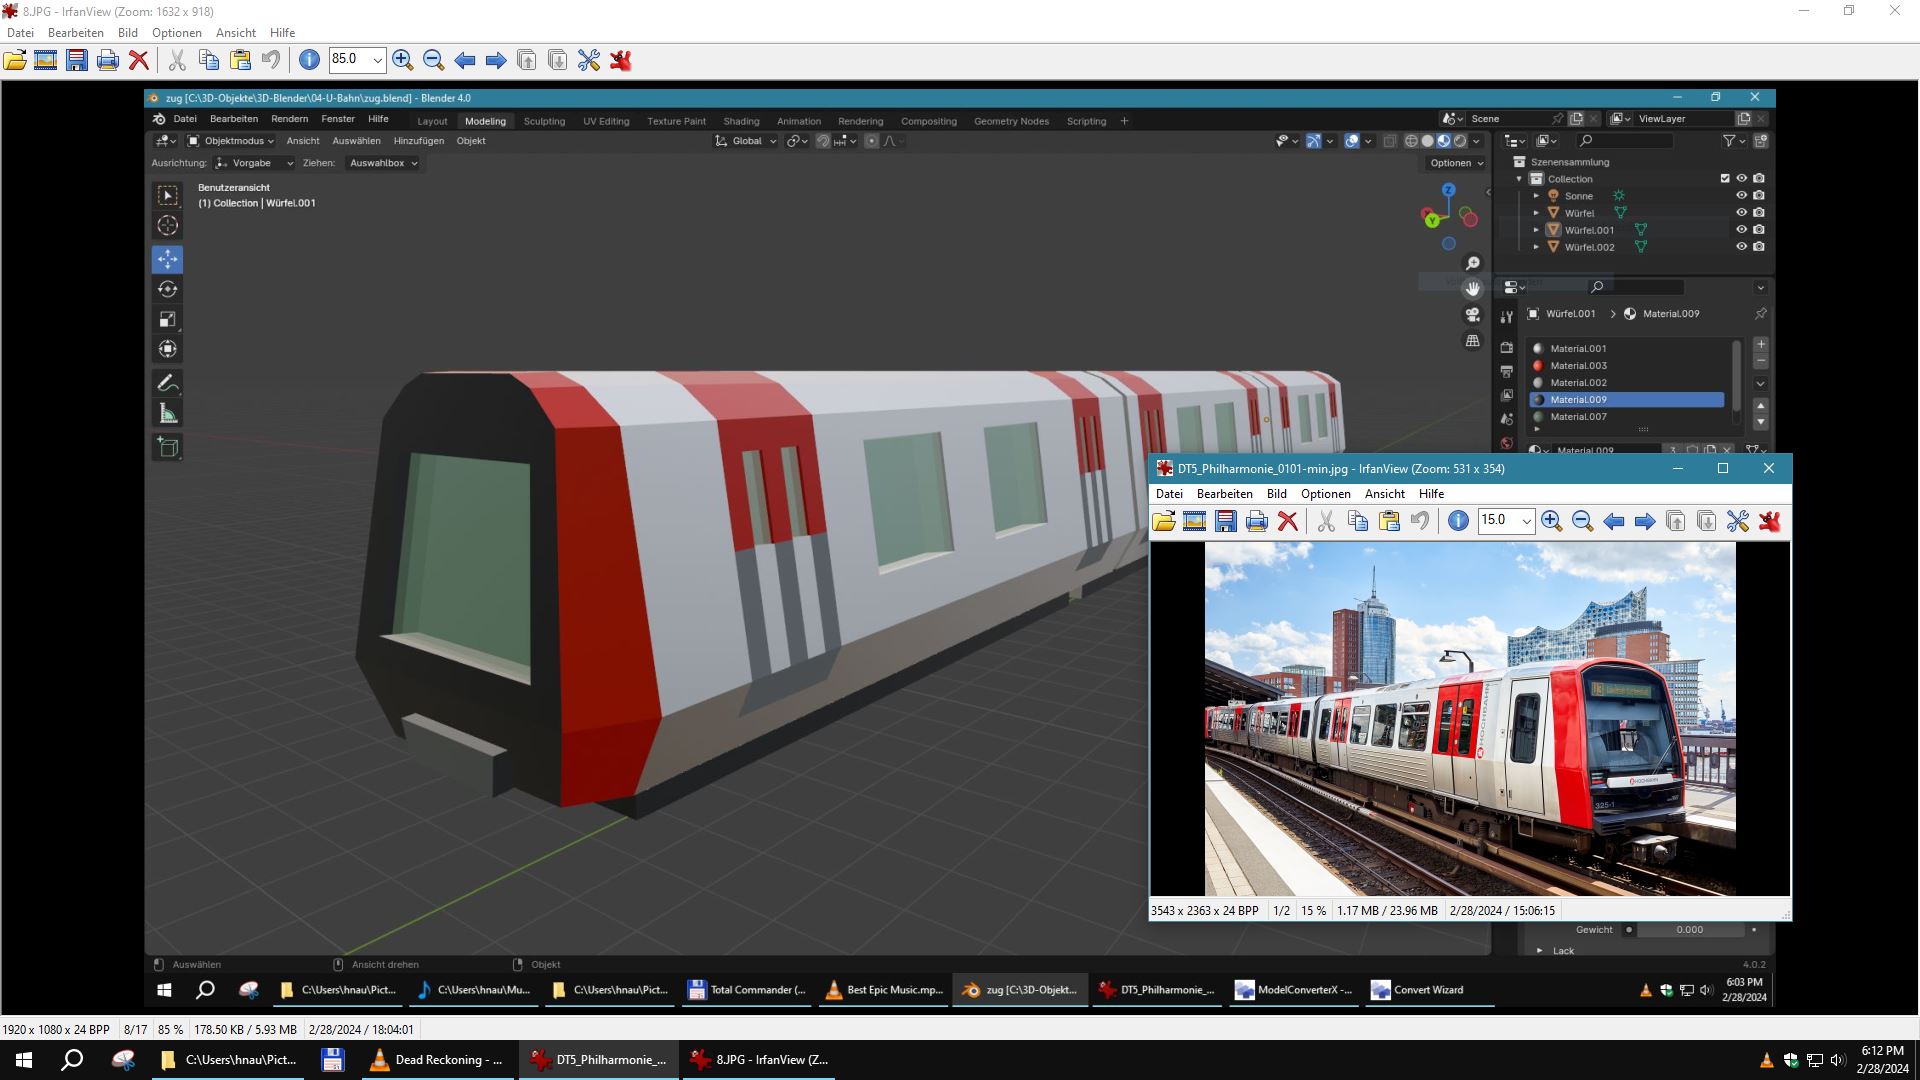Open the Global orientation dropdown

click(x=745, y=141)
